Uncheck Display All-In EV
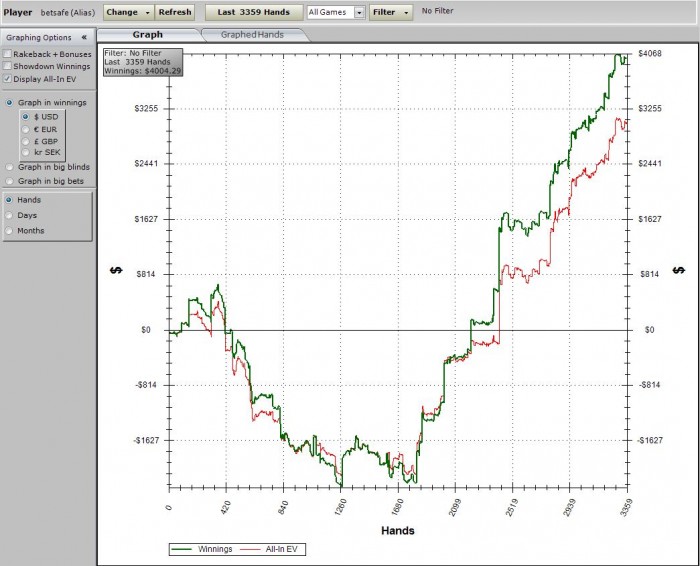 pyautogui.click(x=7, y=79)
